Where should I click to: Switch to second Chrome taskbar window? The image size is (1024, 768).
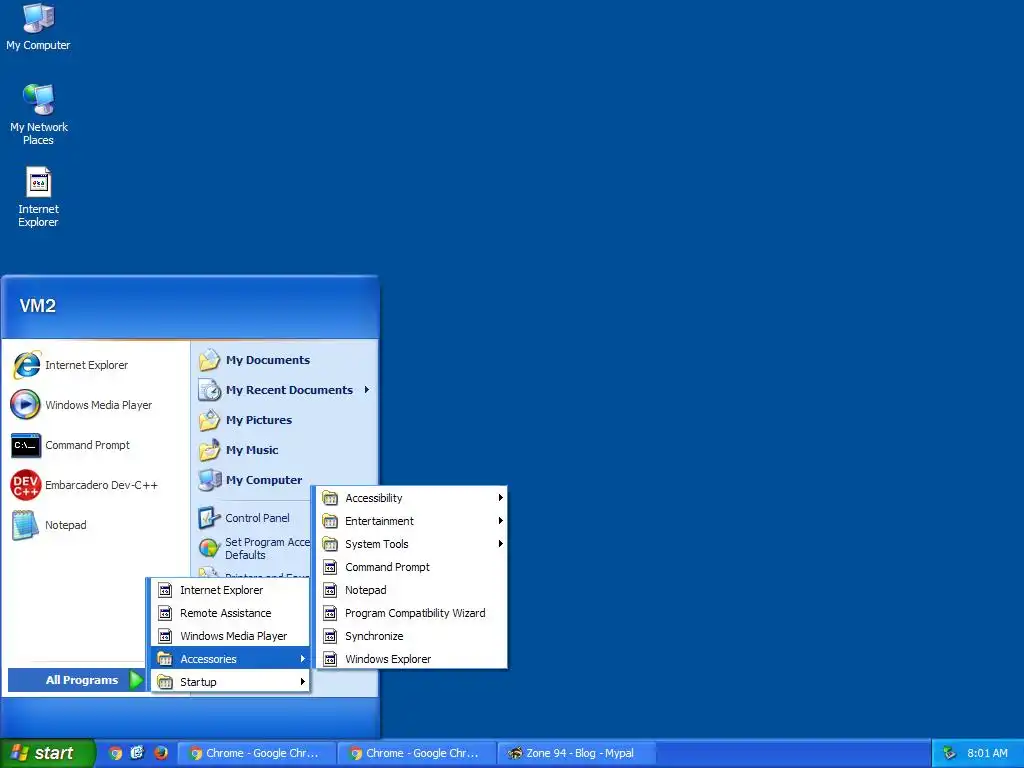(x=417, y=753)
